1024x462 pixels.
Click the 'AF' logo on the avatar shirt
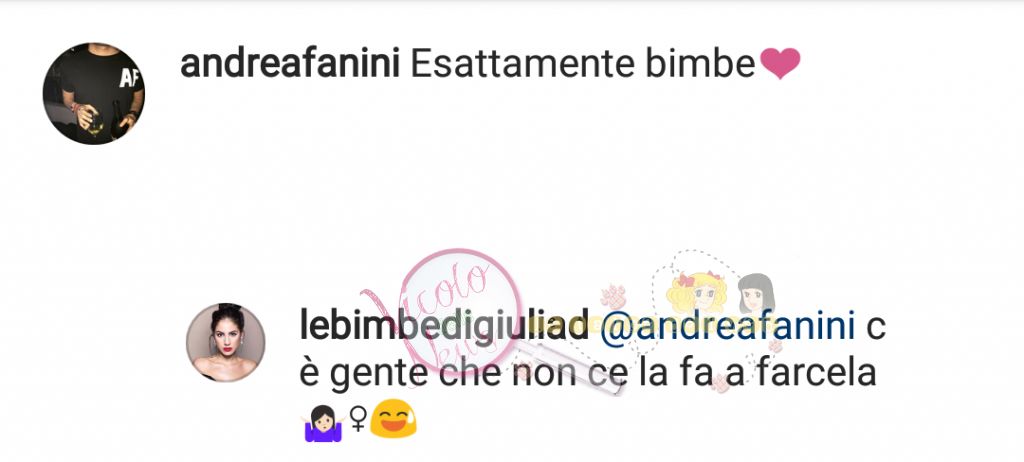click(x=129, y=78)
